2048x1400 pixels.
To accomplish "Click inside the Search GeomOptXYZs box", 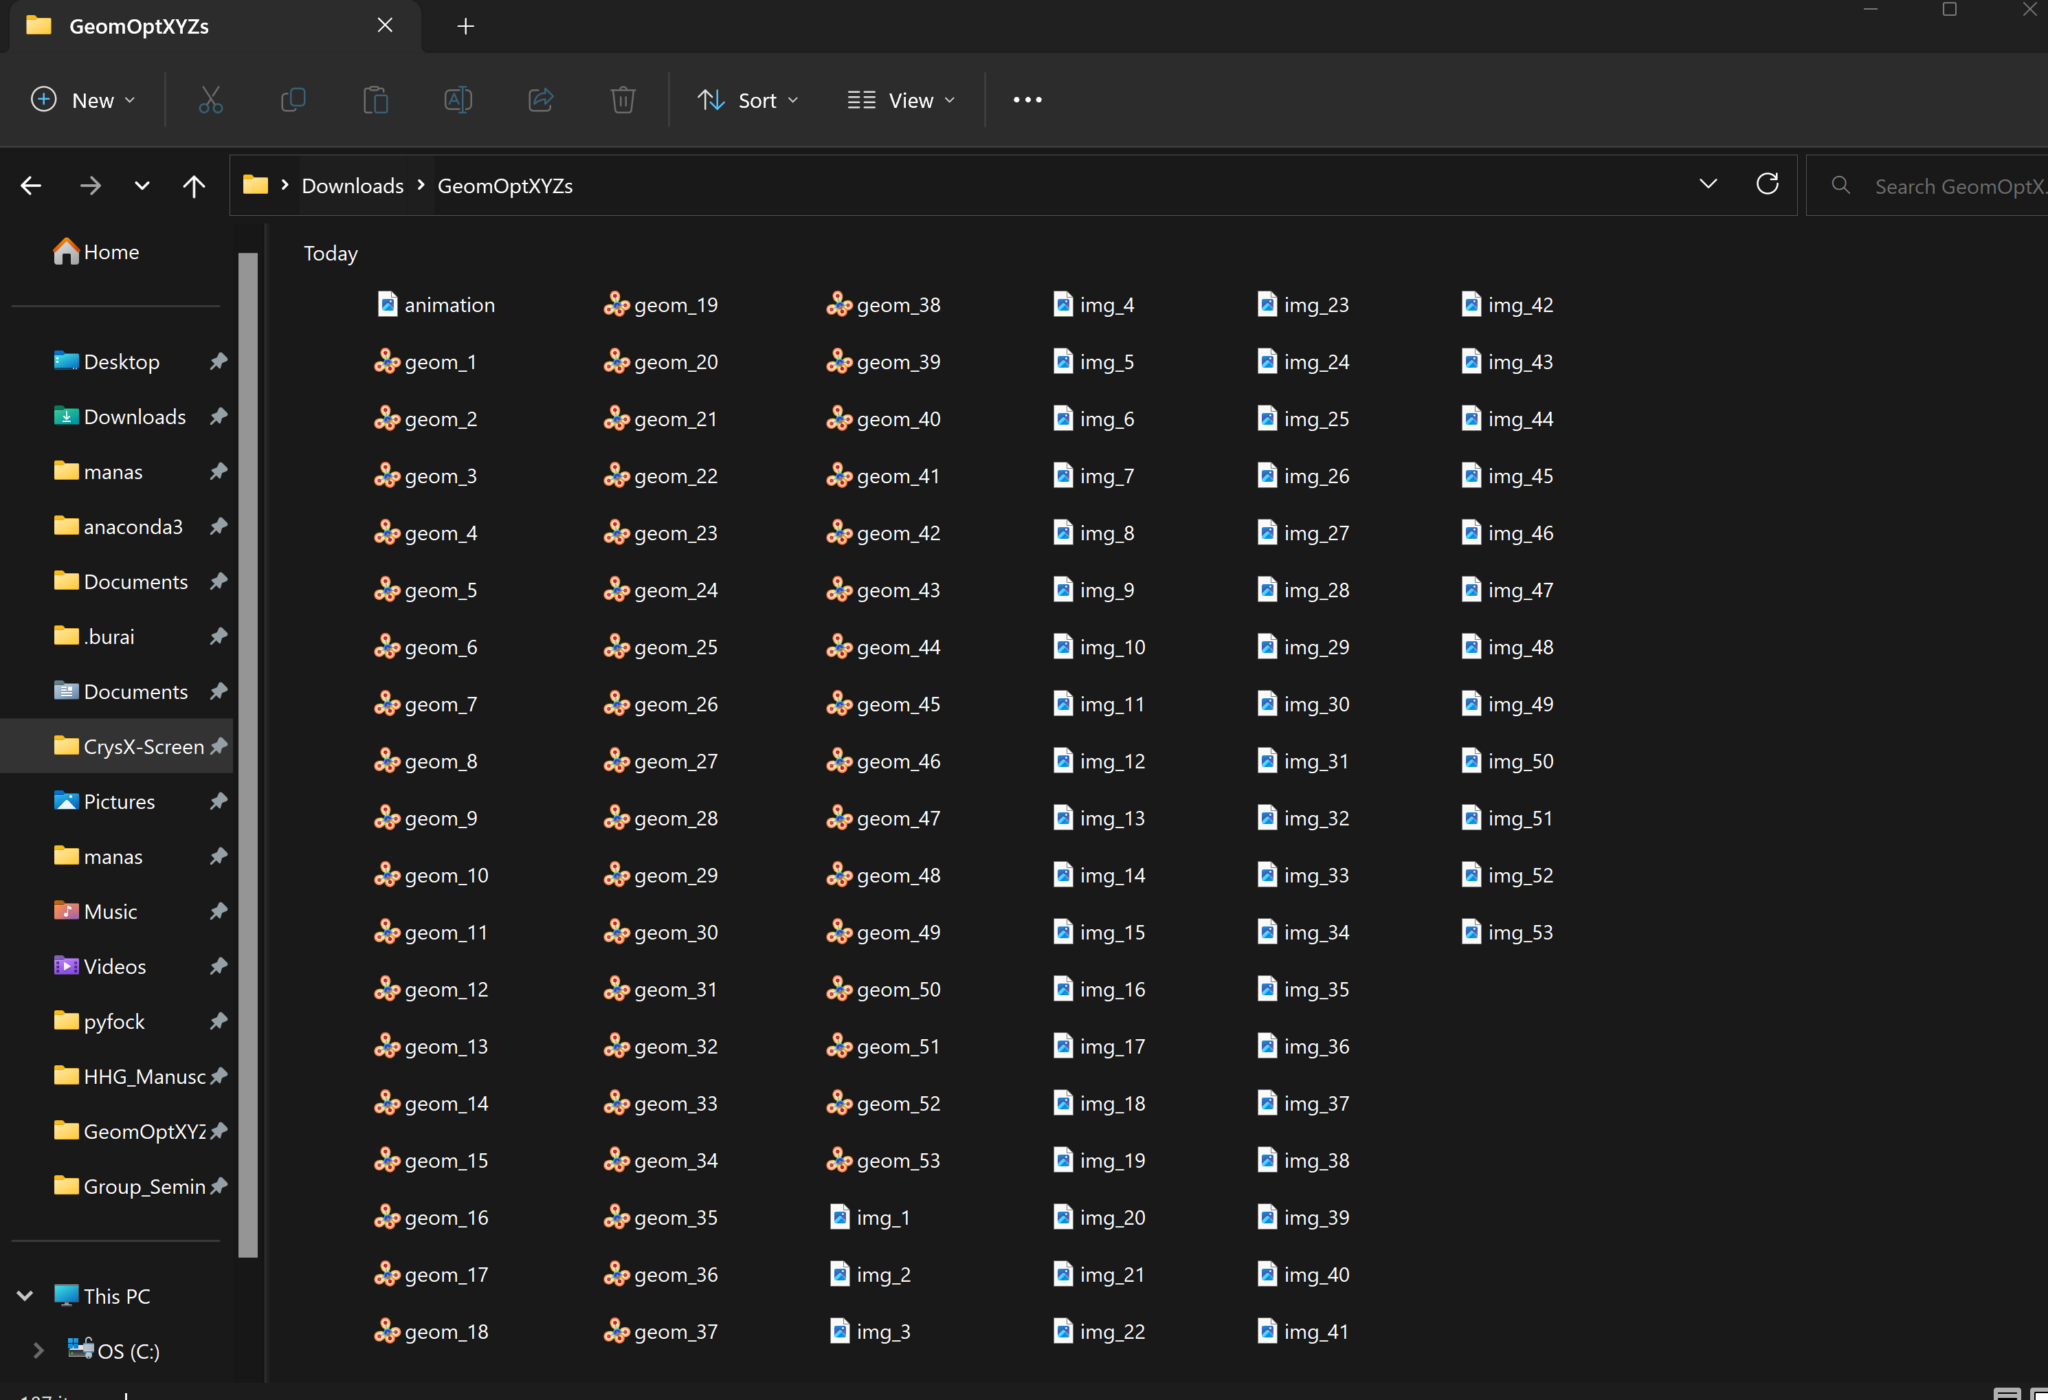I will (1950, 185).
